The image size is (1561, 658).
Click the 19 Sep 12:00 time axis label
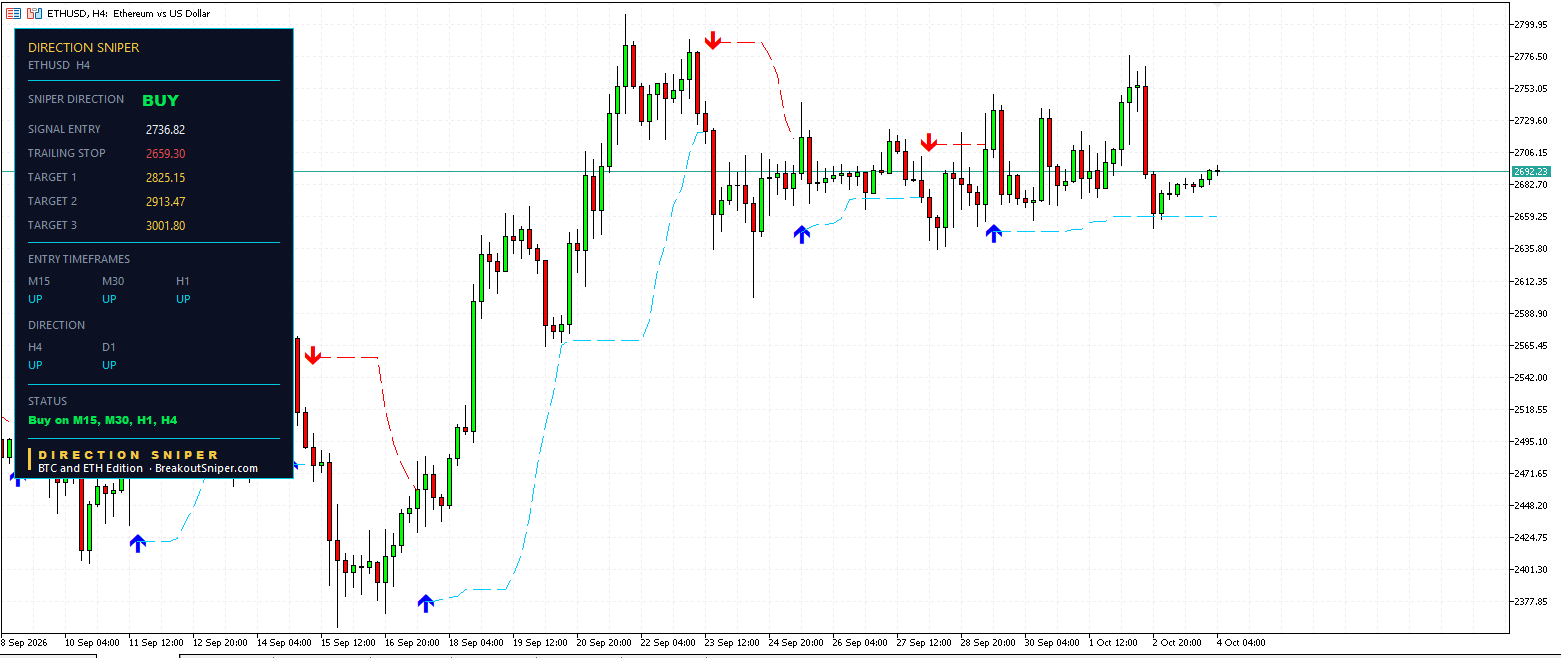tap(540, 642)
